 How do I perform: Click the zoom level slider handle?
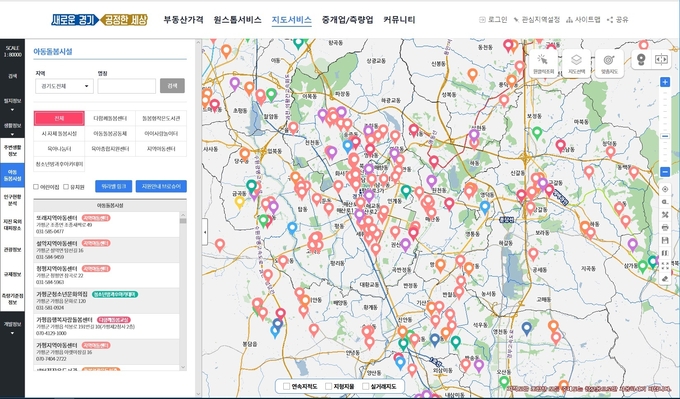point(665,136)
